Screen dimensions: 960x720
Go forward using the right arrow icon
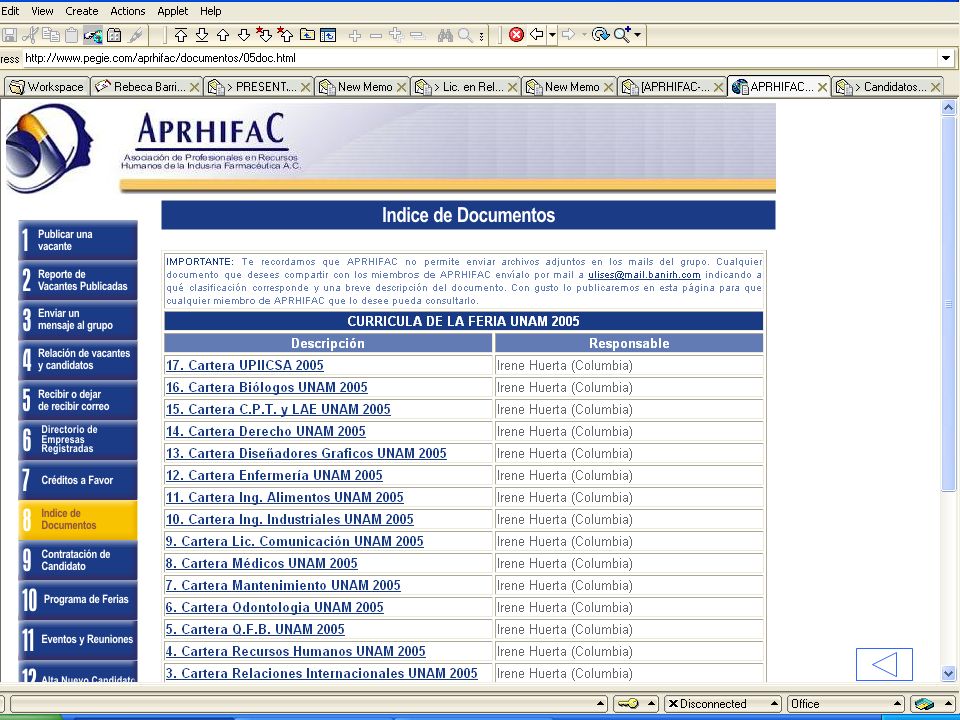click(569, 35)
